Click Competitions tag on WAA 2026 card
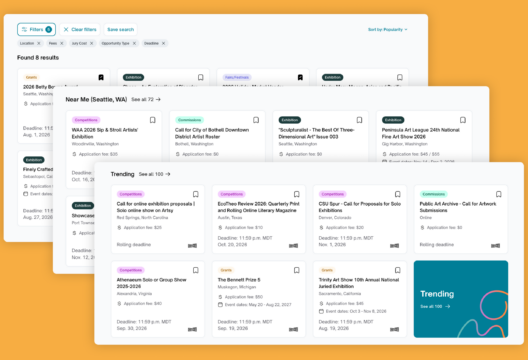 [86, 120]
